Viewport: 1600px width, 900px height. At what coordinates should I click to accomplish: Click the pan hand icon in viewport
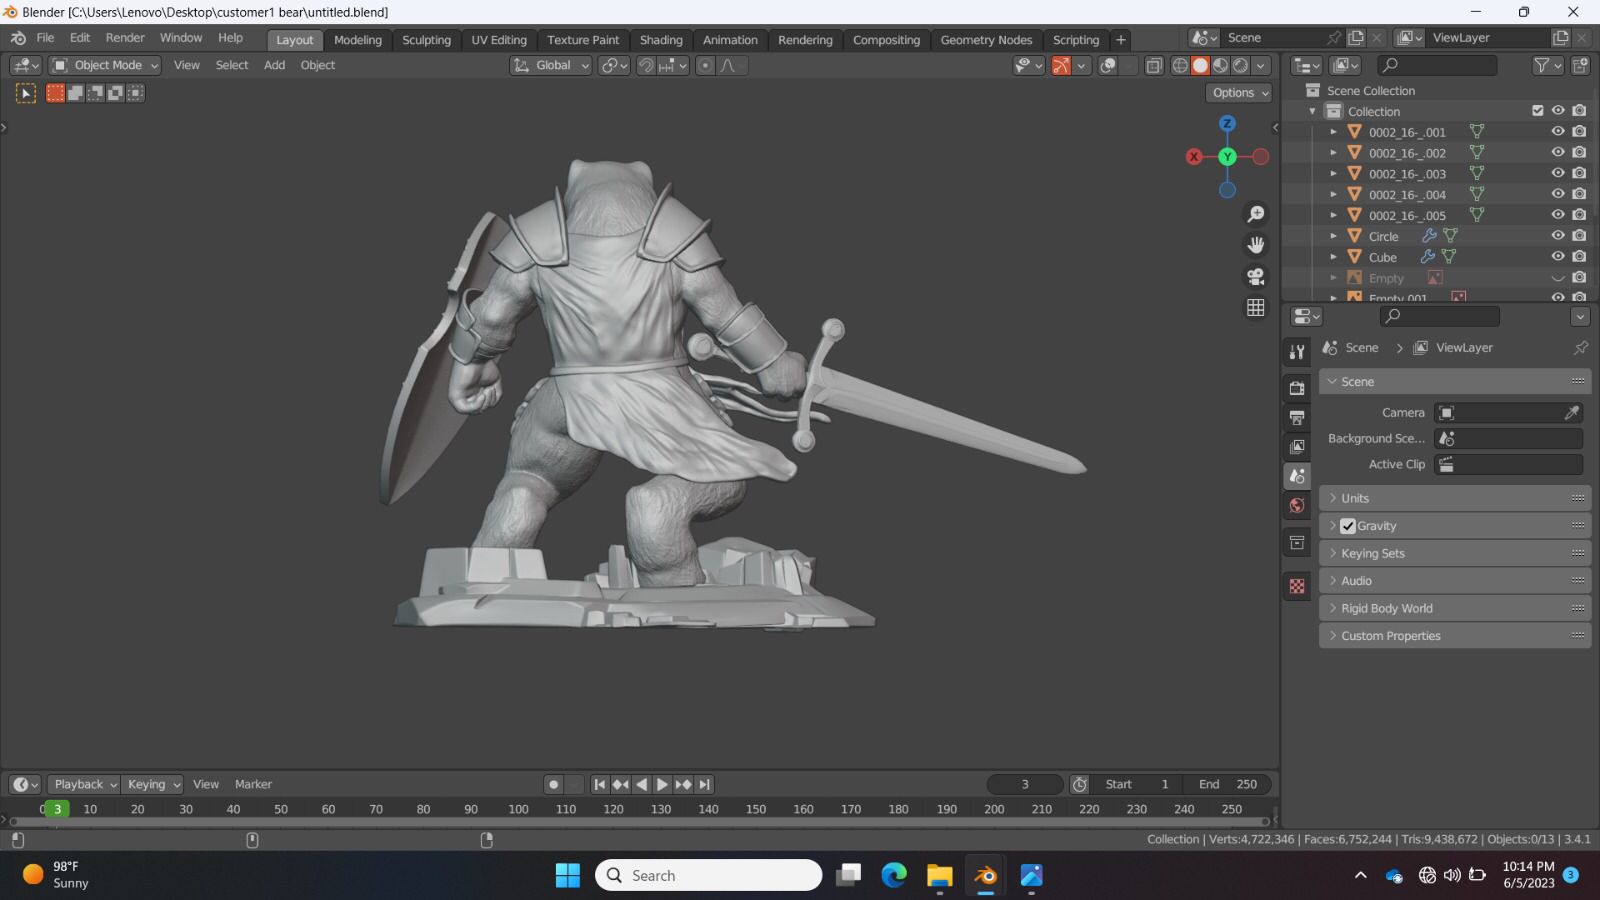pyautogui.click(x=1256, y=245)
